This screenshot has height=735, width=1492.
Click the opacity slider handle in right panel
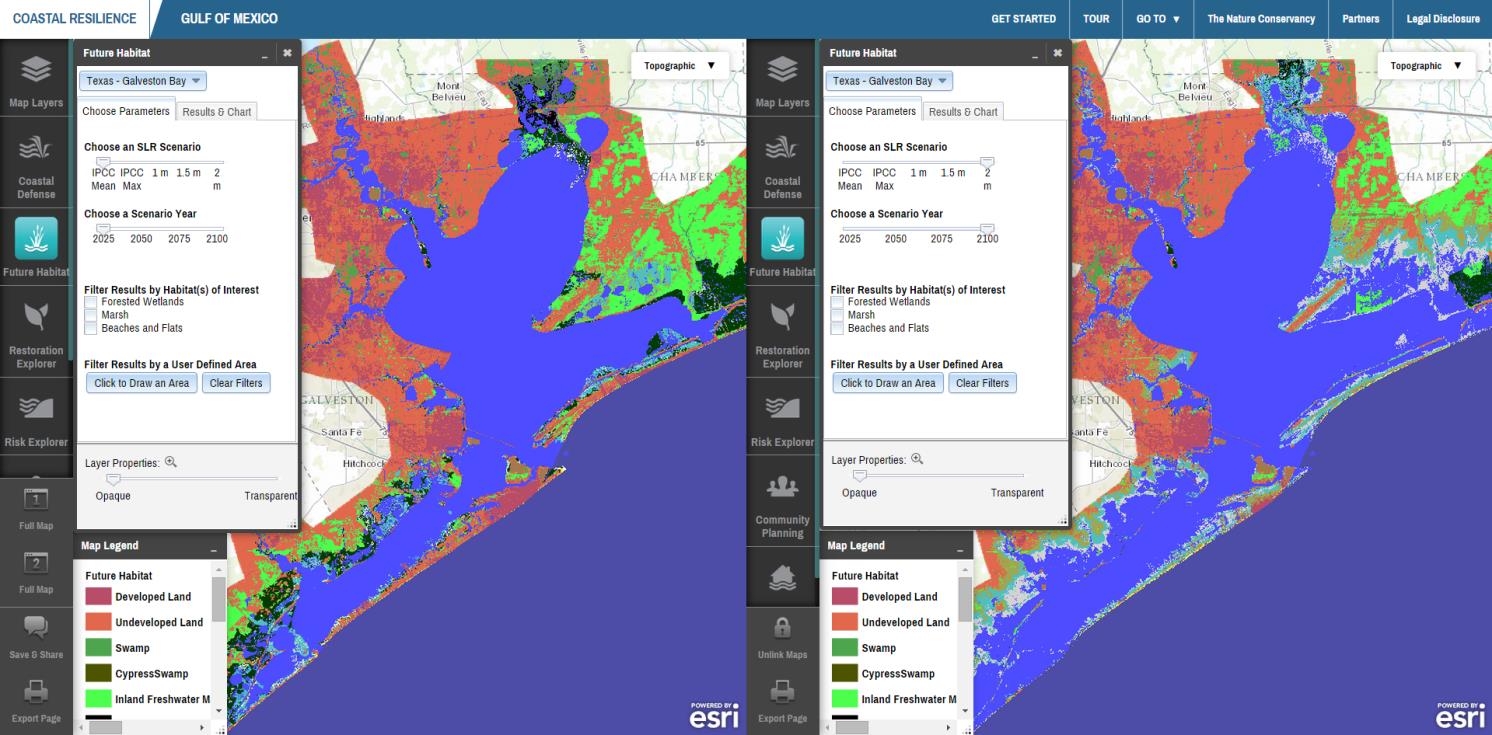[x=859, y=477]
